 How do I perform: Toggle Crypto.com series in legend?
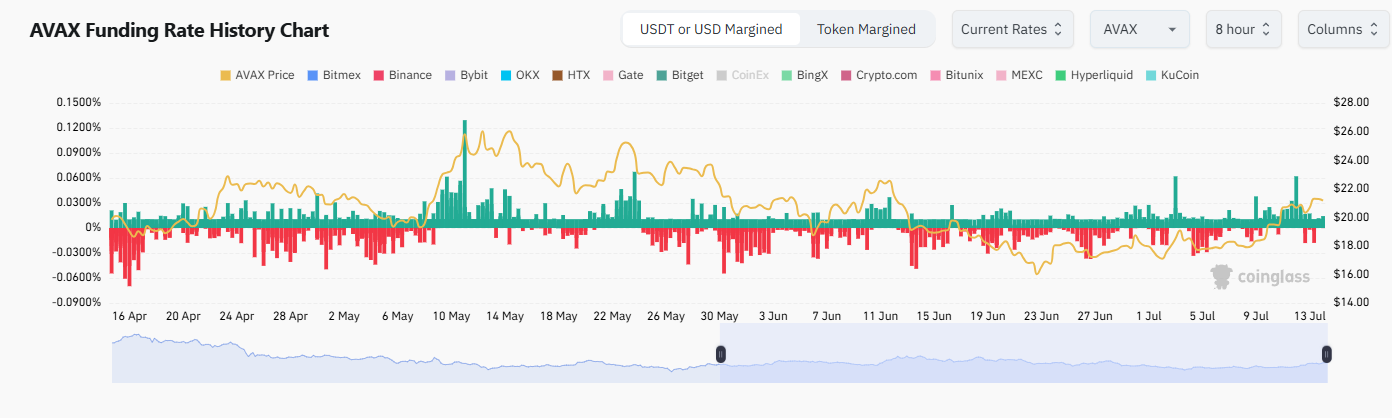tap(878, 75)
